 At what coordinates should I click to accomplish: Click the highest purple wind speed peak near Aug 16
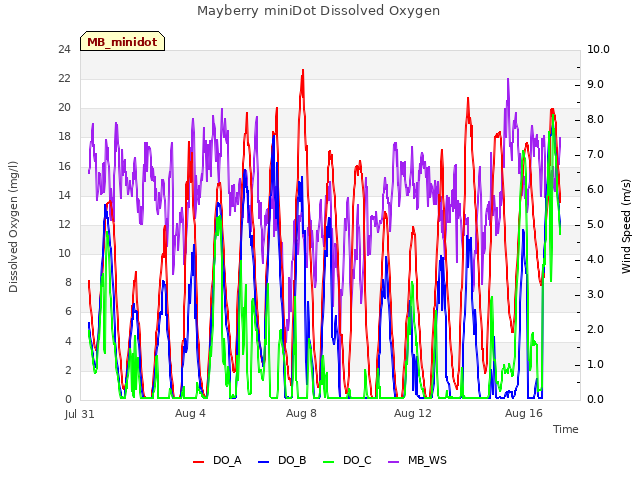(x=508, y=80)
